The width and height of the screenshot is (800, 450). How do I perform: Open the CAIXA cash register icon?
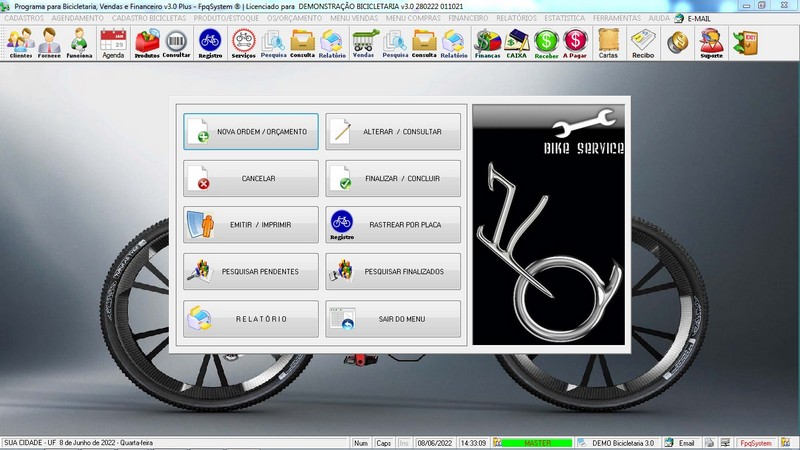pos(517,43)
